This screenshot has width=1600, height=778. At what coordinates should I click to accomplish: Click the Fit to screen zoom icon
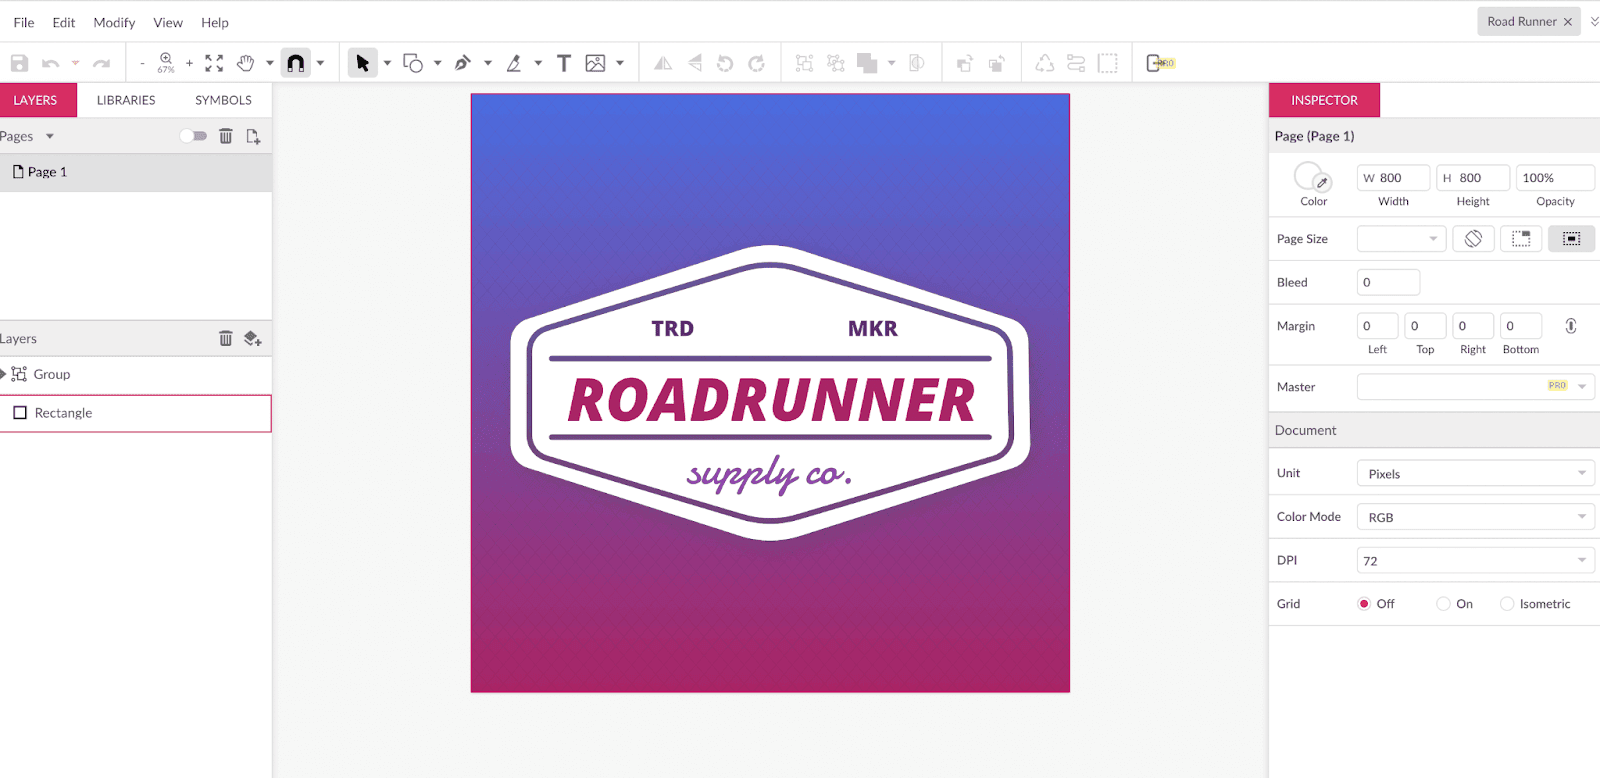[x=214, y=63]
